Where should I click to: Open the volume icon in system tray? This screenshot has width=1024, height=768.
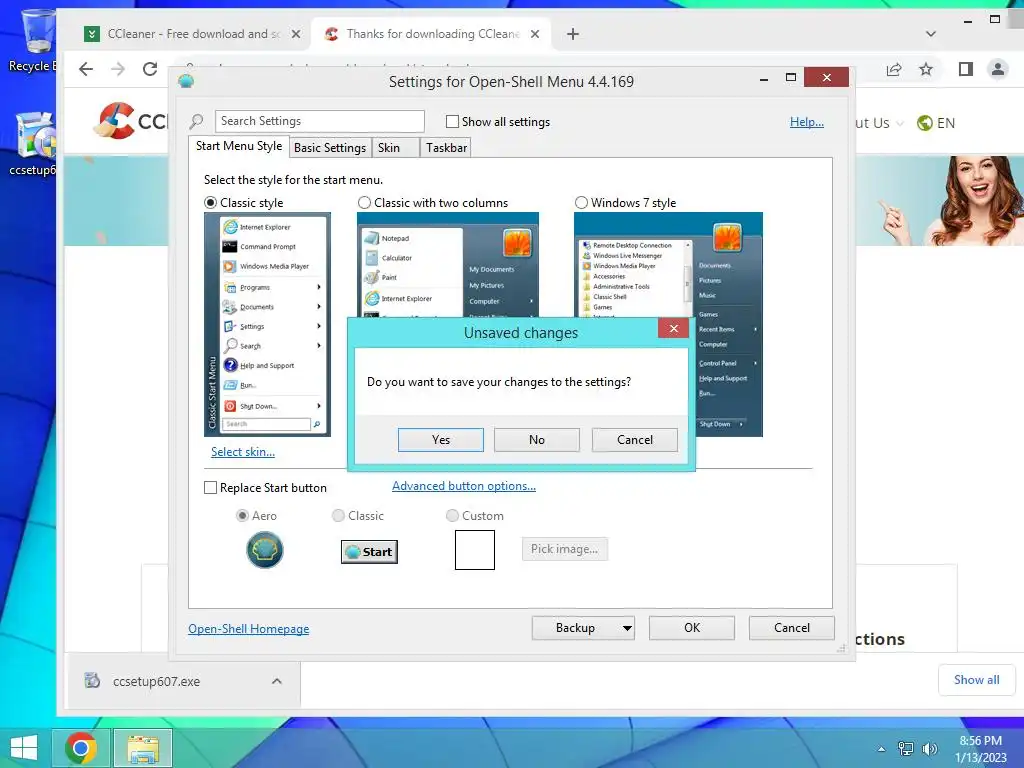coord(929,748)
